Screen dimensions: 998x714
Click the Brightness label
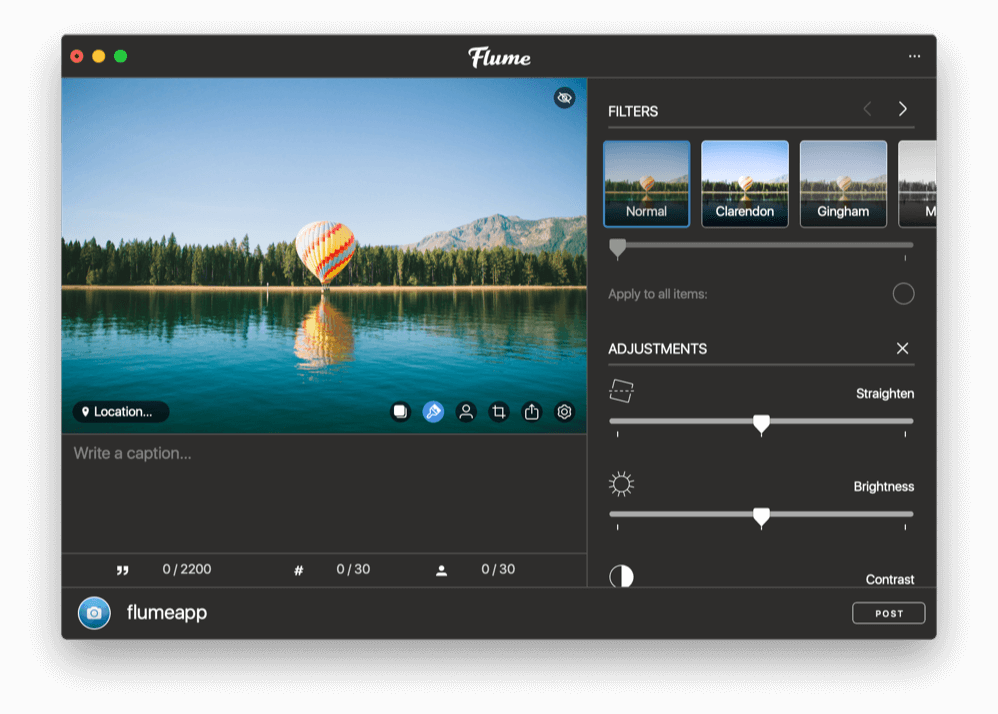pyautogui.click(x=883, y=486)
